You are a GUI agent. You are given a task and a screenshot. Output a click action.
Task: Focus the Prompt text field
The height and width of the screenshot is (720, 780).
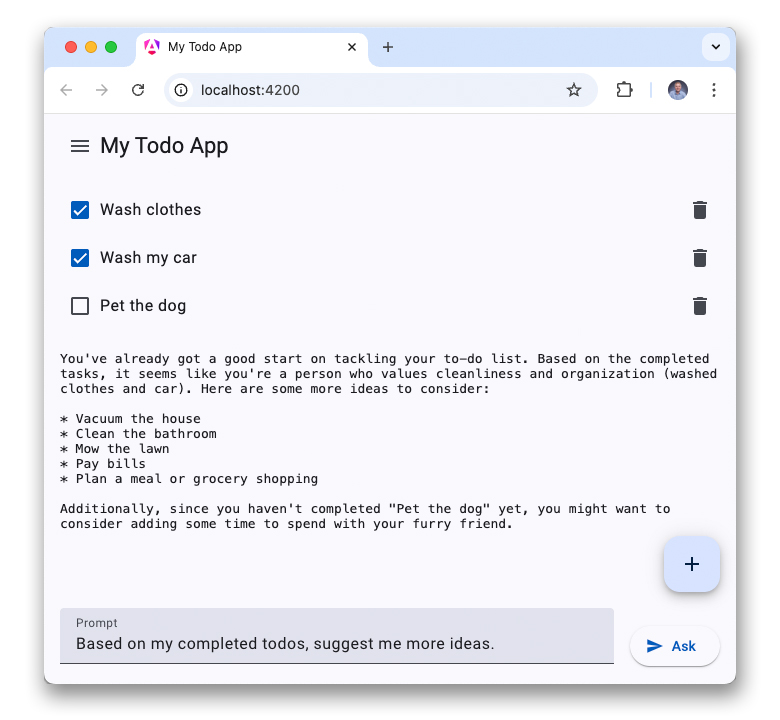tap(336, 644)
